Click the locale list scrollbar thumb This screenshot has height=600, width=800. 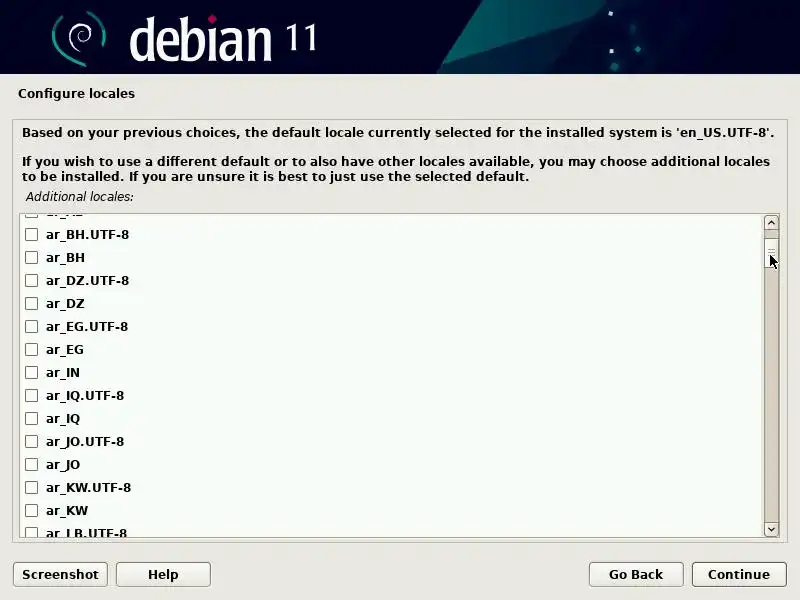coord(771,253)
